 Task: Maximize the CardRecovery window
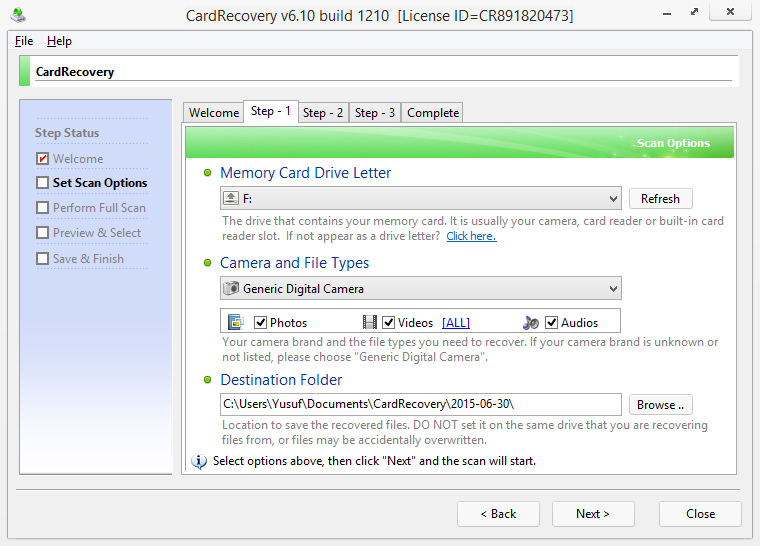[x=695, y=12]
